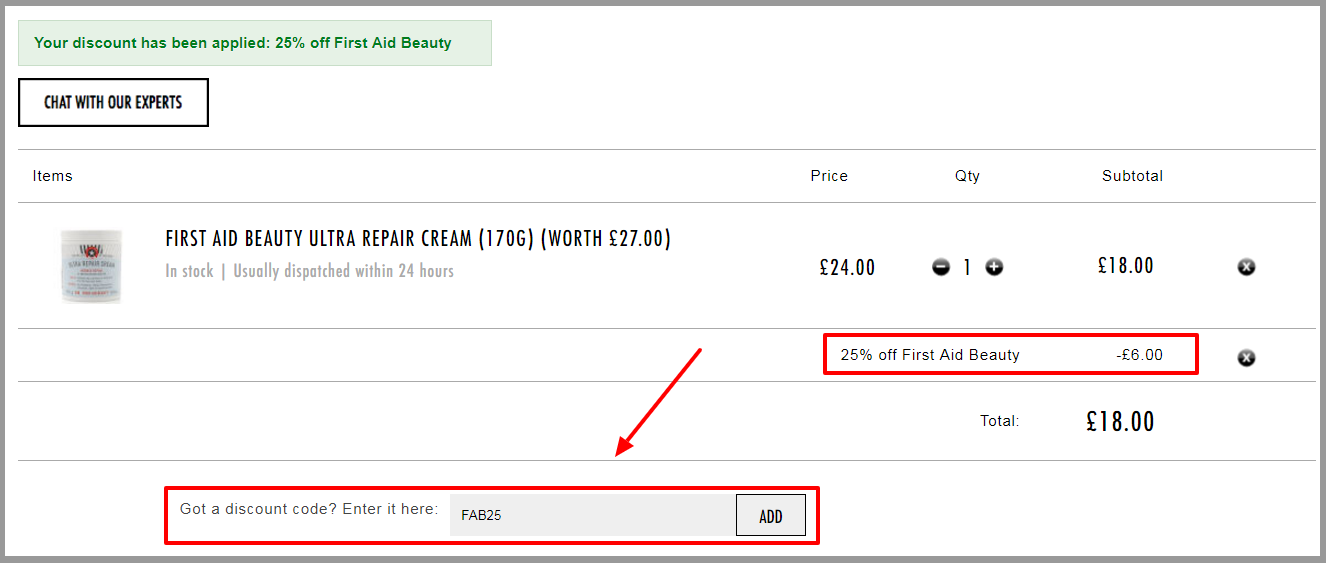This screenshot has height=563, width=1326.
Task: Click the Price column header
Action: (x=829, y=176)
